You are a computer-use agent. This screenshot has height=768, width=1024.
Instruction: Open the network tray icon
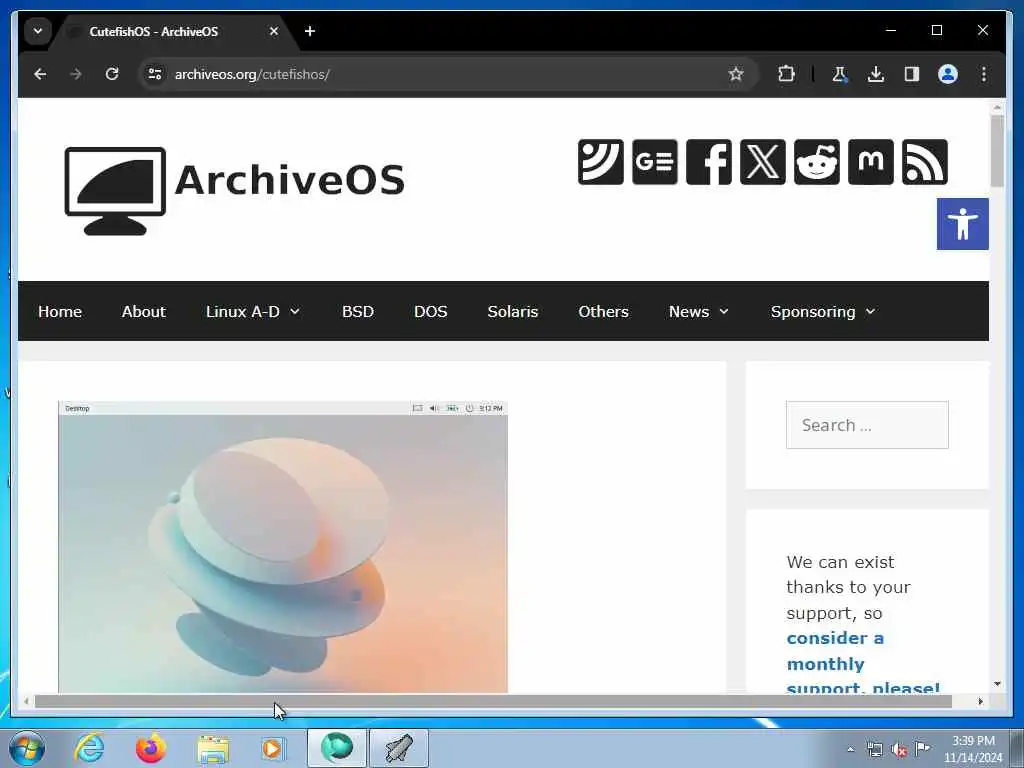[x=874, y=750]
